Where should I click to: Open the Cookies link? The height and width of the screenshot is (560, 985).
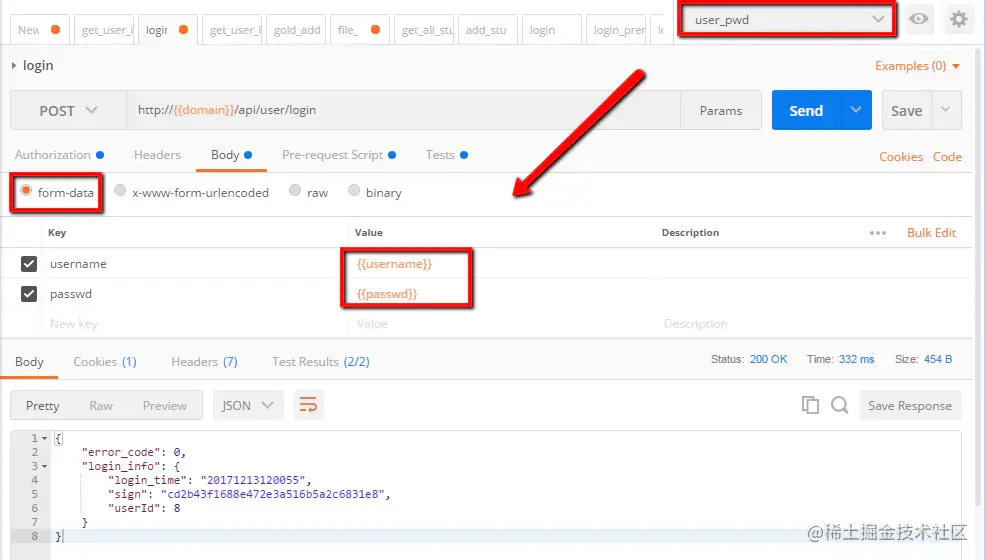point(901,156)
